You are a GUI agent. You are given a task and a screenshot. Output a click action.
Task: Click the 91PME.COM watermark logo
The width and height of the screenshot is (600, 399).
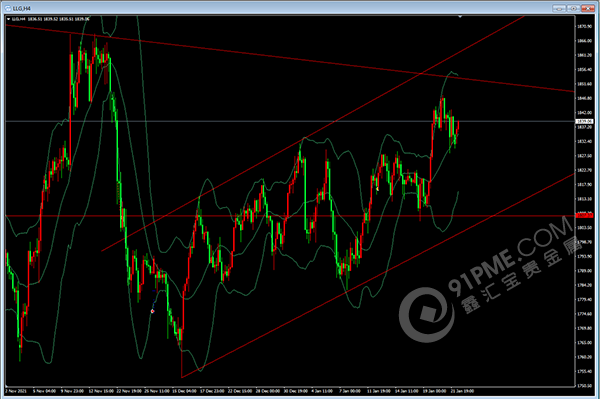pos(427,314)
